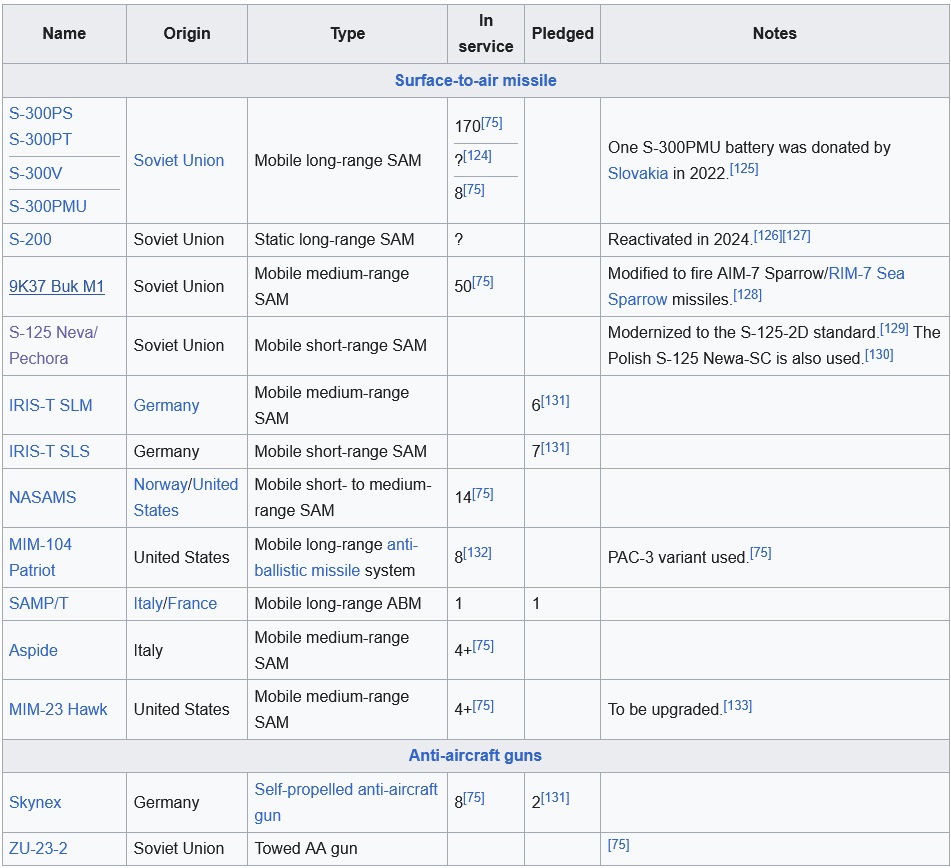Click the In service column header

[x=486, y=33]
